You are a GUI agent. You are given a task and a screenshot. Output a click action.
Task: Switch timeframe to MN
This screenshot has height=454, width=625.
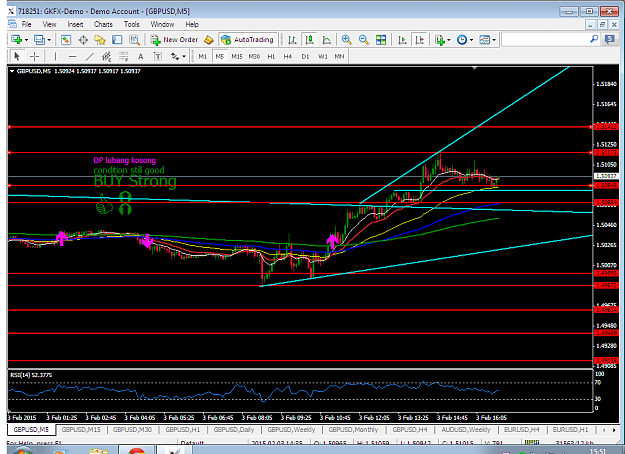(x=339, y=57)
